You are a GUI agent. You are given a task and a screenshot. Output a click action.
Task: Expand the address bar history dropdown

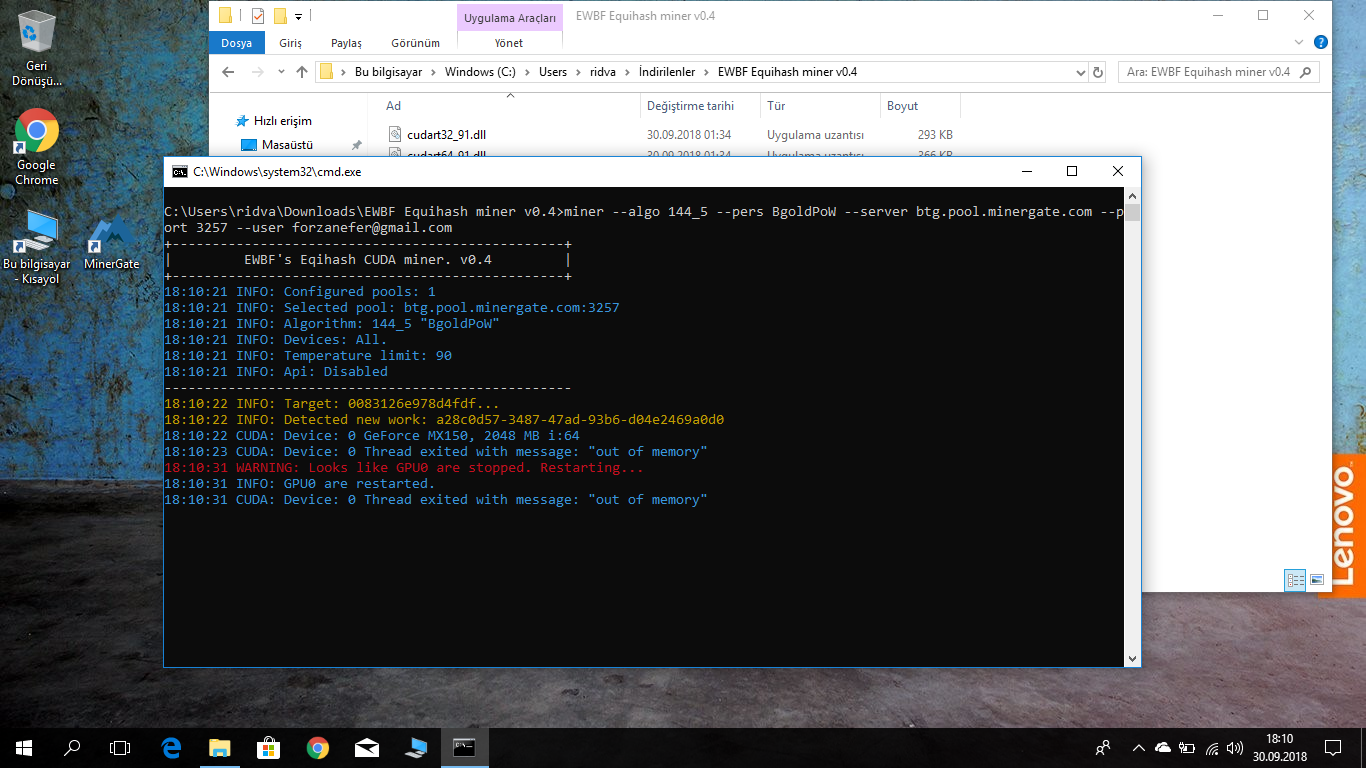[x=1080, y=73]
